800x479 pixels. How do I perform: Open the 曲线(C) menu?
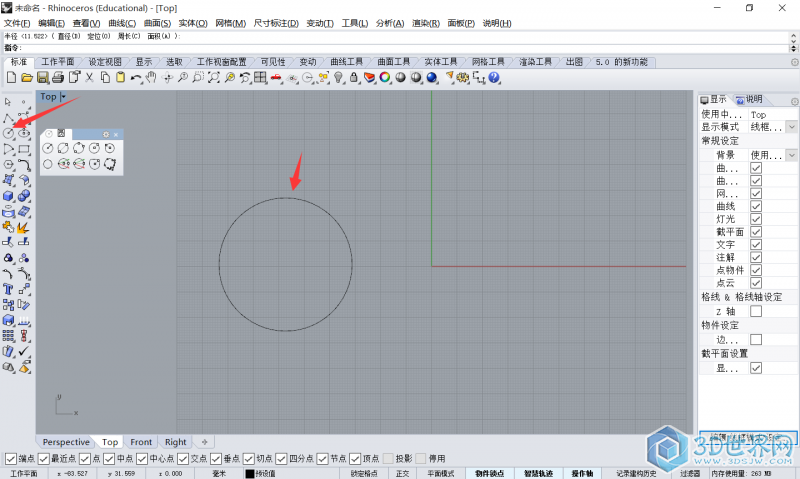click(x=122, y=23)
